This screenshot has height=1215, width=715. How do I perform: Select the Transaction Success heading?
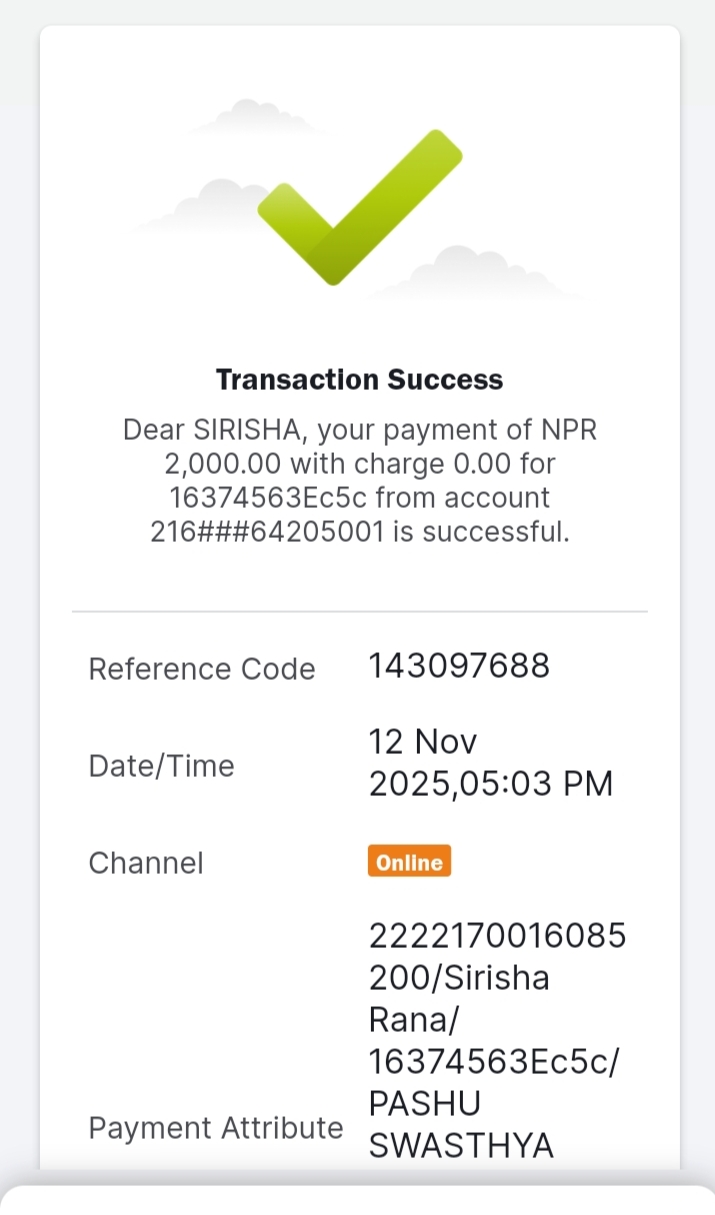click(360, 380)
